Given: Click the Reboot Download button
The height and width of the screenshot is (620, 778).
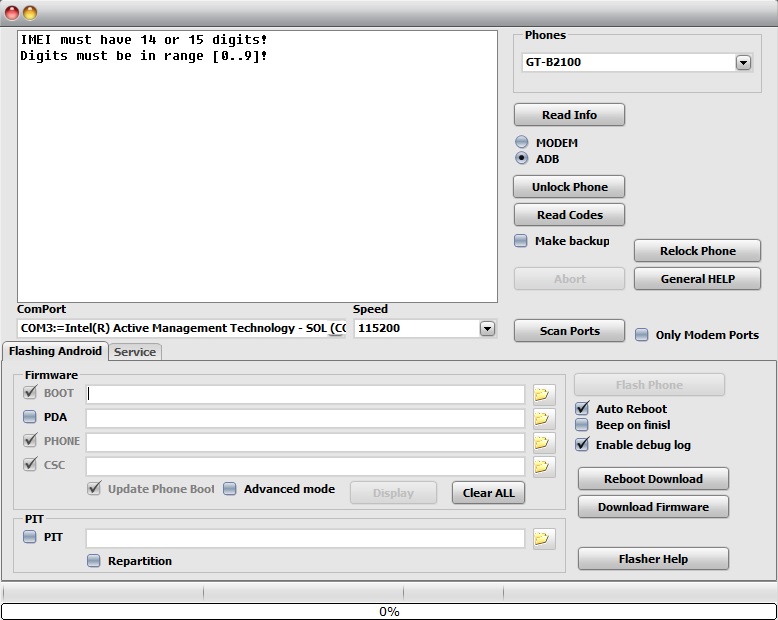Looking at the screenshot, I should click(x=653, y=479).
